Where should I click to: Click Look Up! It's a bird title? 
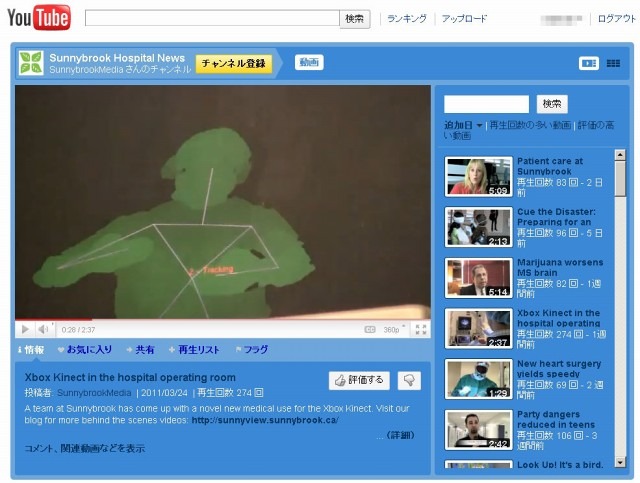[560, 465]
